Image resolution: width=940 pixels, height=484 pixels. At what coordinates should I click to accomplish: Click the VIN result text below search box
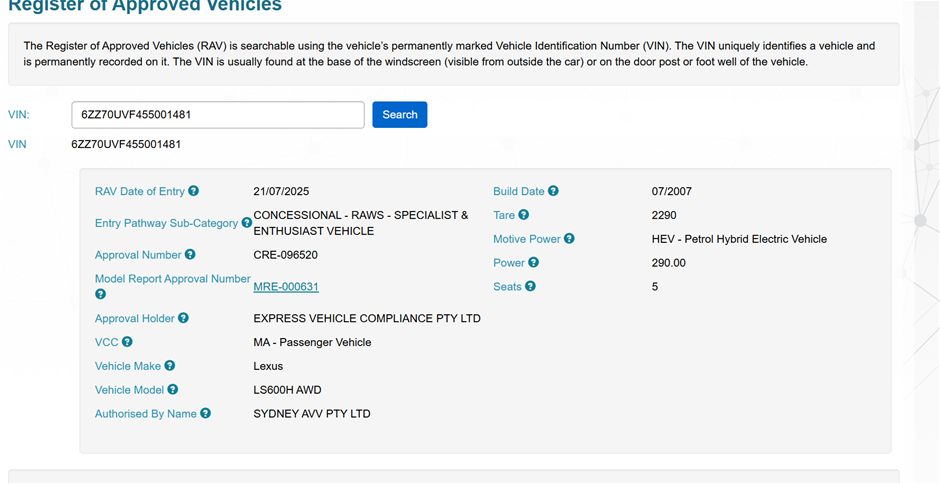126,144
